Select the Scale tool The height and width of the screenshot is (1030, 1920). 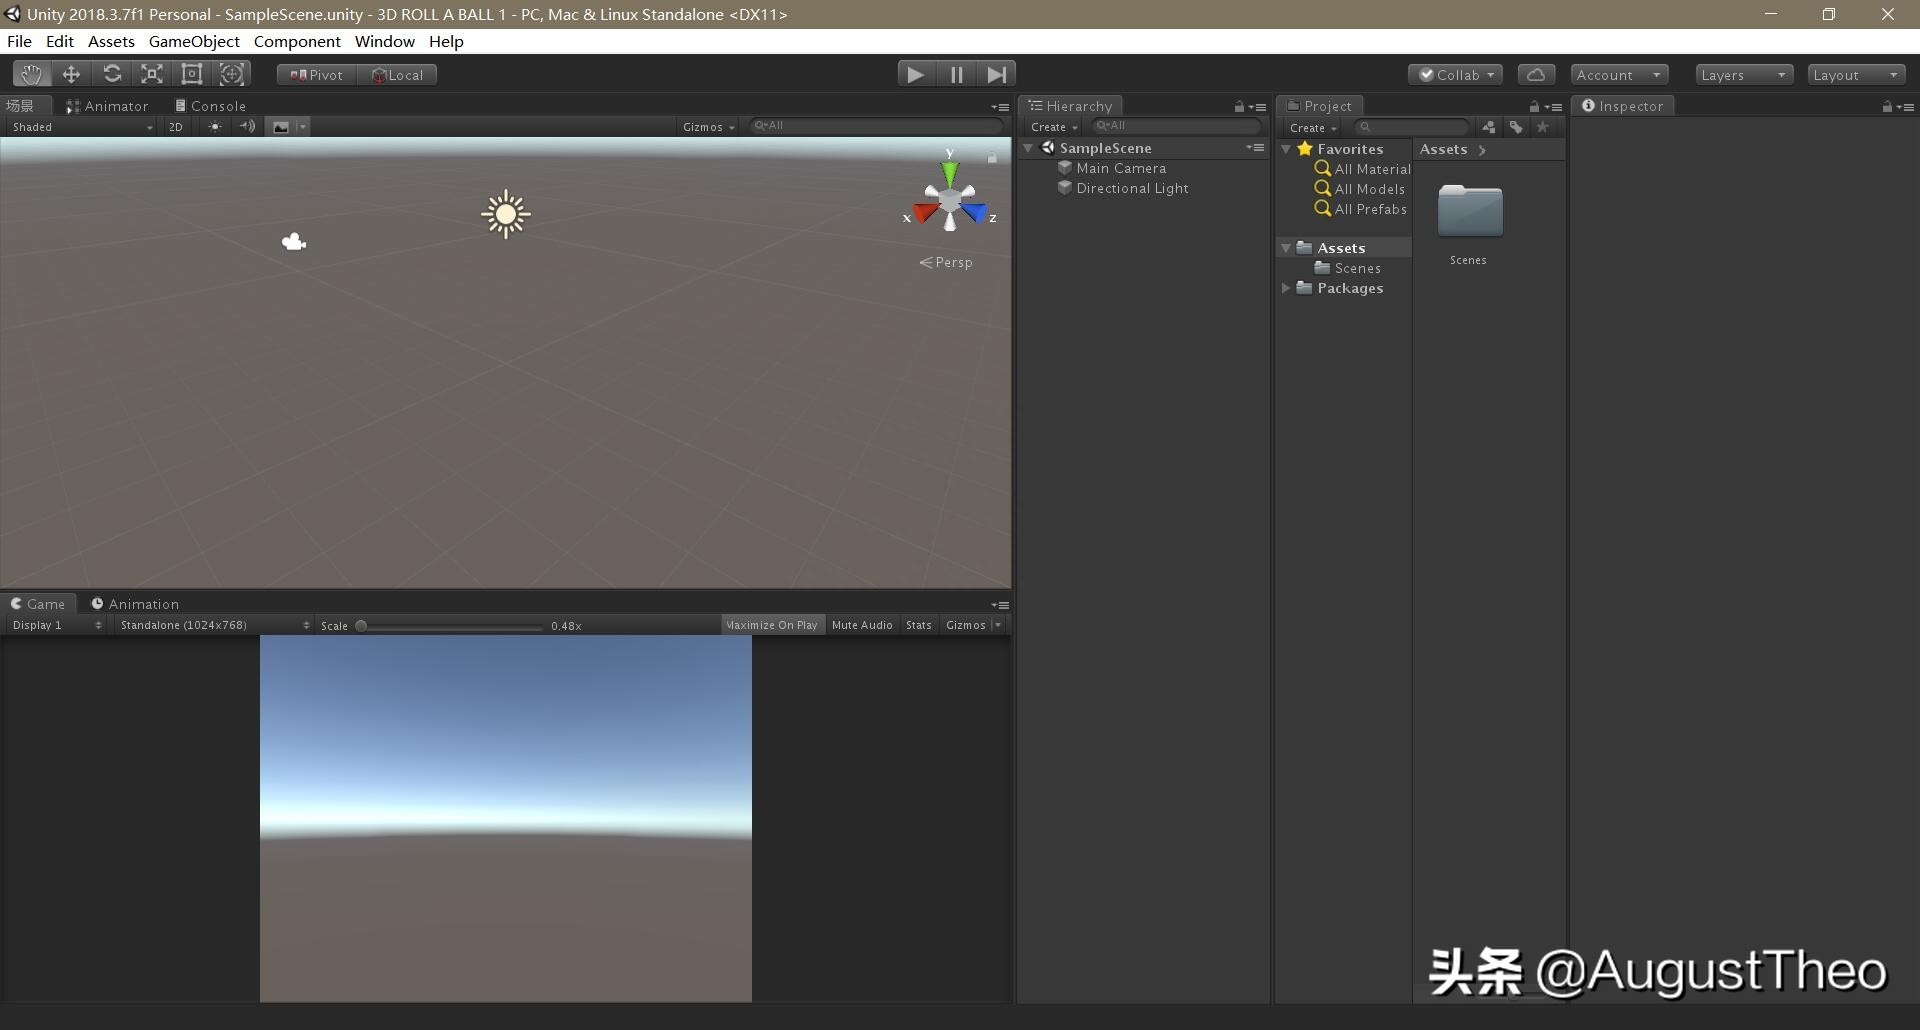(x=152, y=74)
